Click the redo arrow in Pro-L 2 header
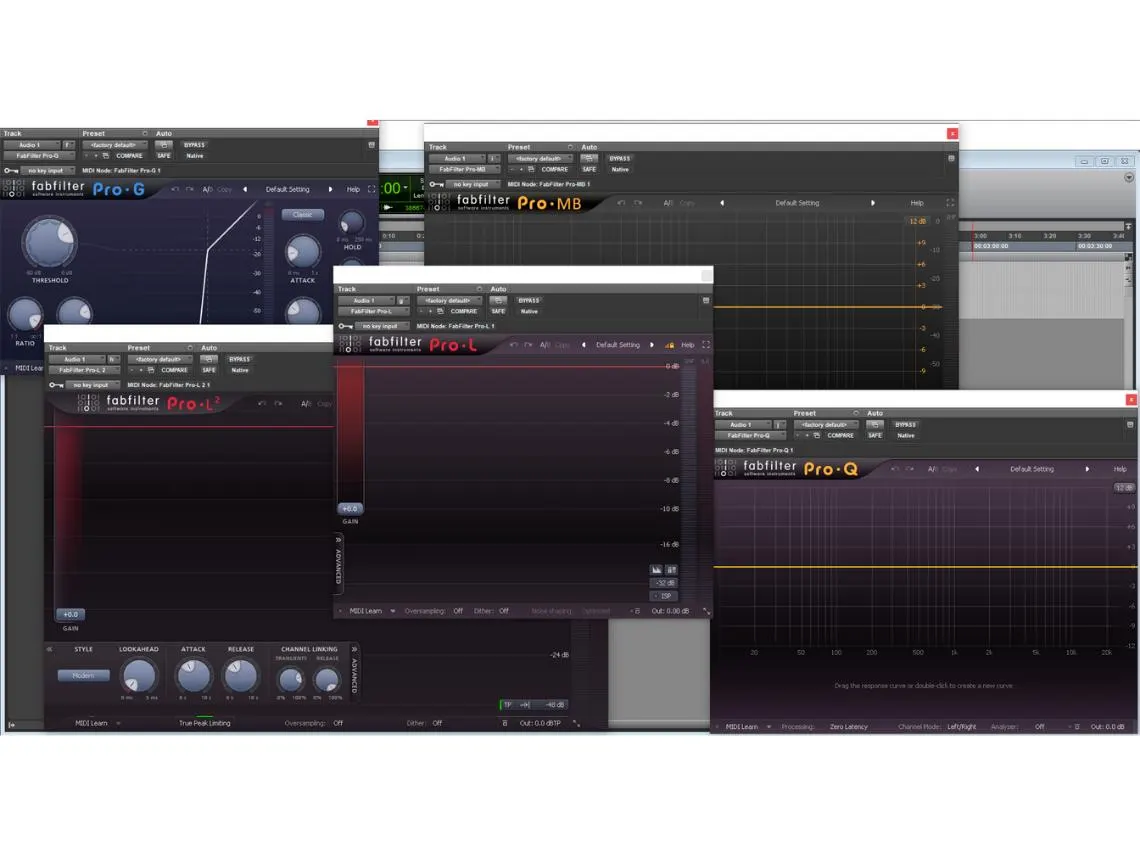Image resolution: width=1140 pixels, height=855 pixels. 278,404
